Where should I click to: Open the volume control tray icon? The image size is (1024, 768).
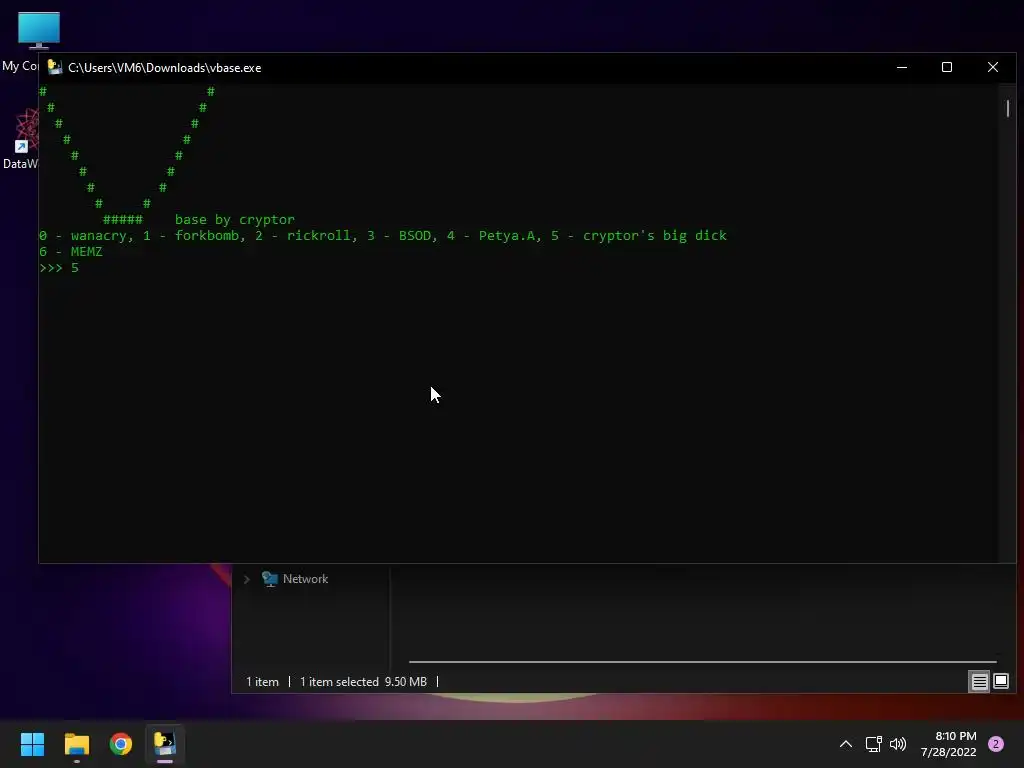[x=898, y=744]
